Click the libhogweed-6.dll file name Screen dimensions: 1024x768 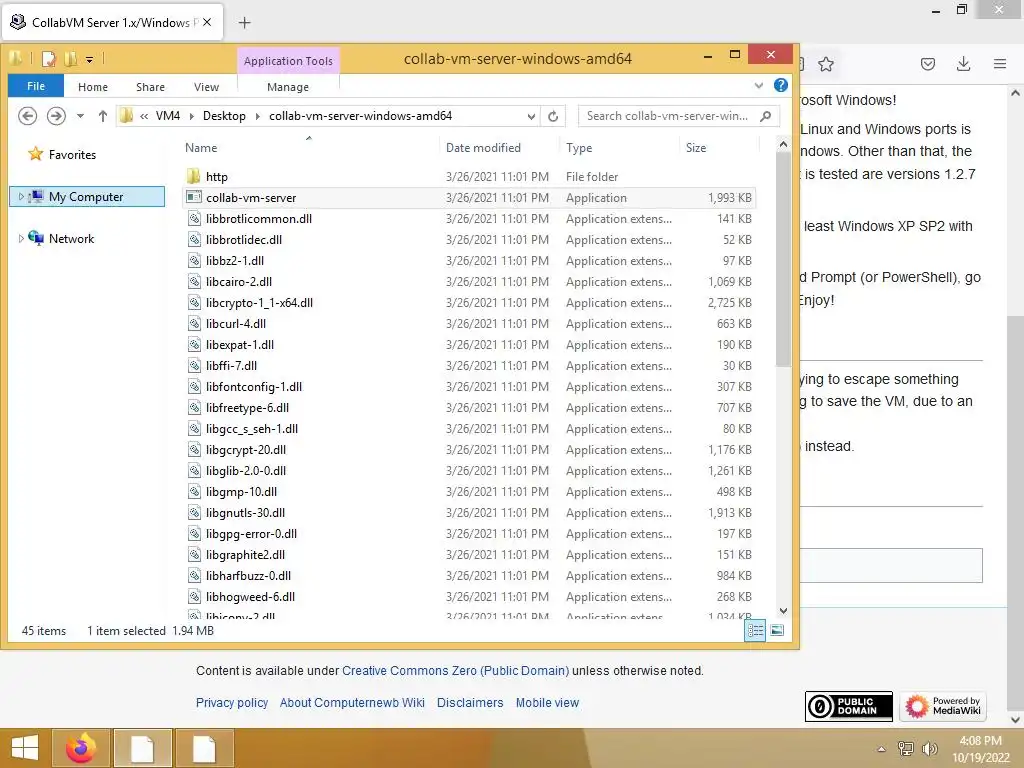point(250,596)
